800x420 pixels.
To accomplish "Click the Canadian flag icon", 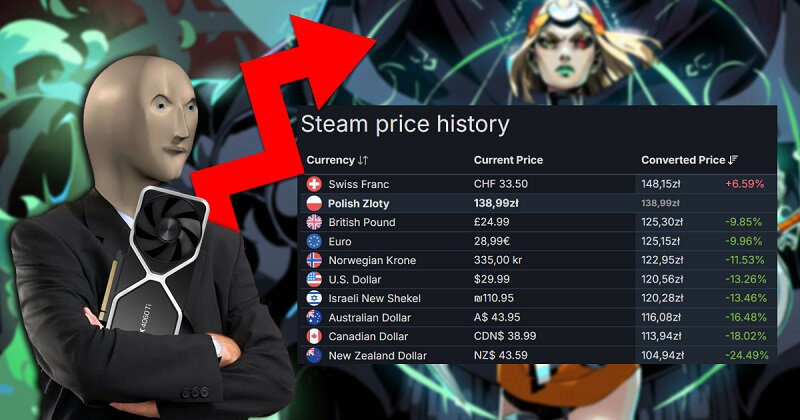I will pos(314,336).
